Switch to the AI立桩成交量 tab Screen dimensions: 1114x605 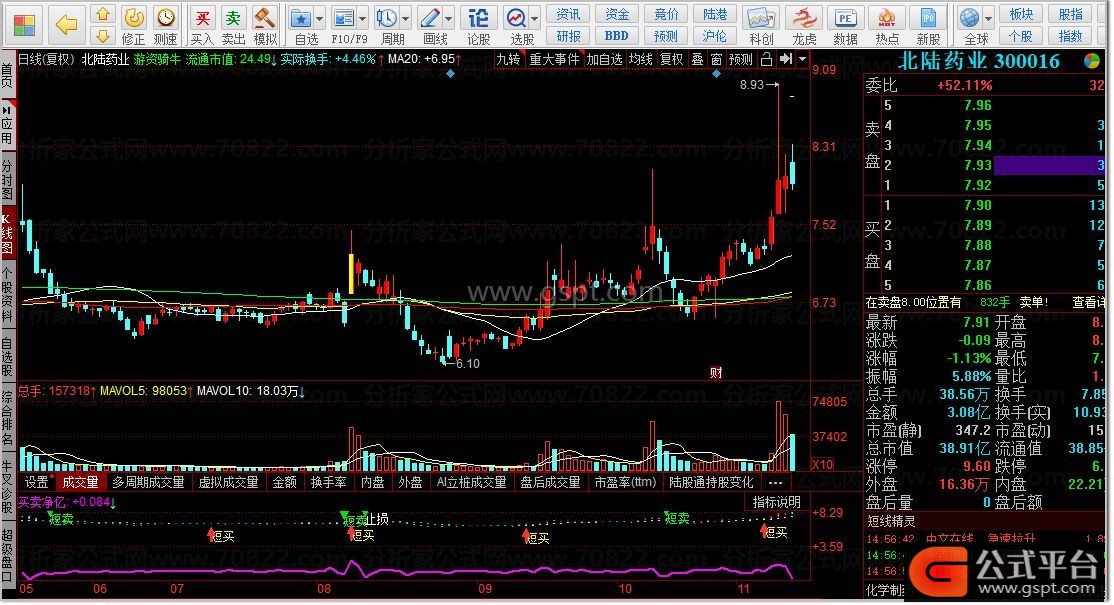(472, 483)
